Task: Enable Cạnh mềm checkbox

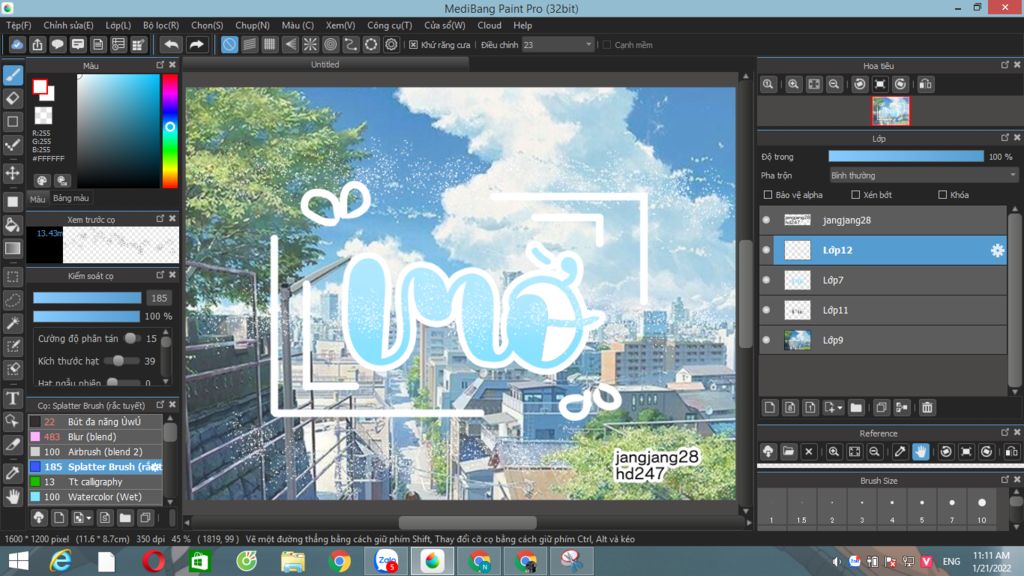Action: click(607, 44)
